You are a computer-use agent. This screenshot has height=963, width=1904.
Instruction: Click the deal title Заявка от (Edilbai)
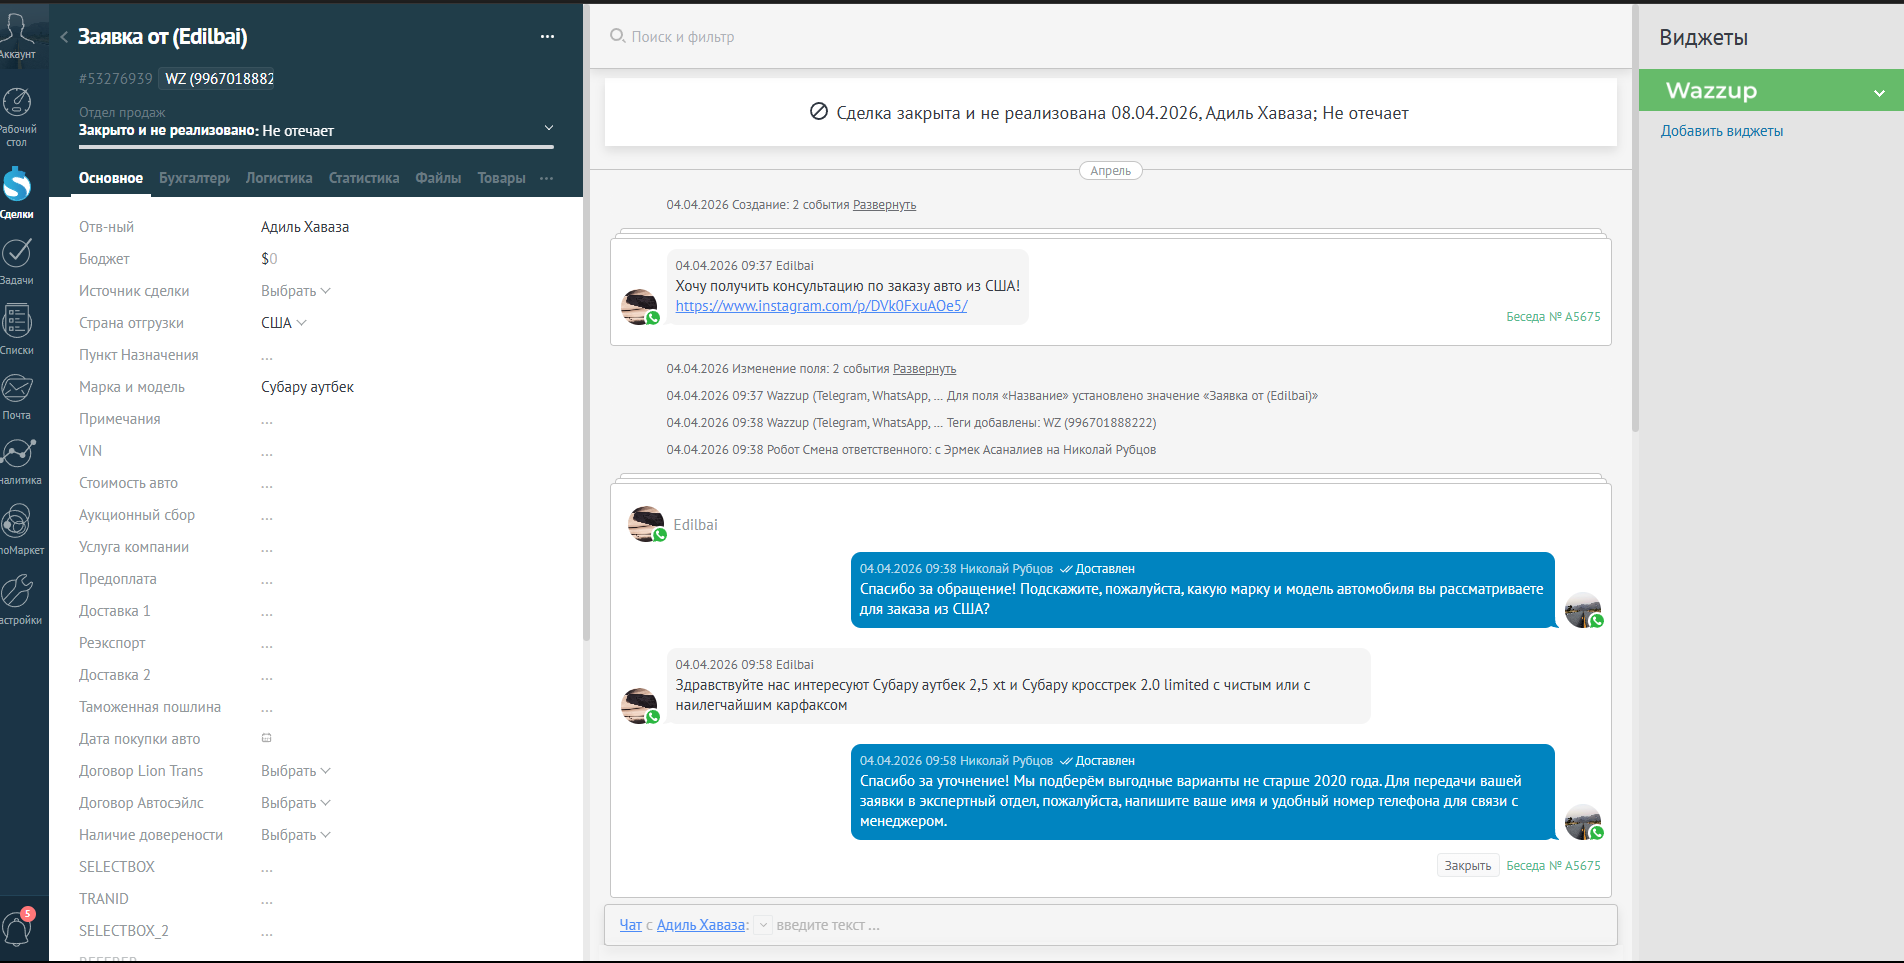pyautogui.click(x=163, y=37)
